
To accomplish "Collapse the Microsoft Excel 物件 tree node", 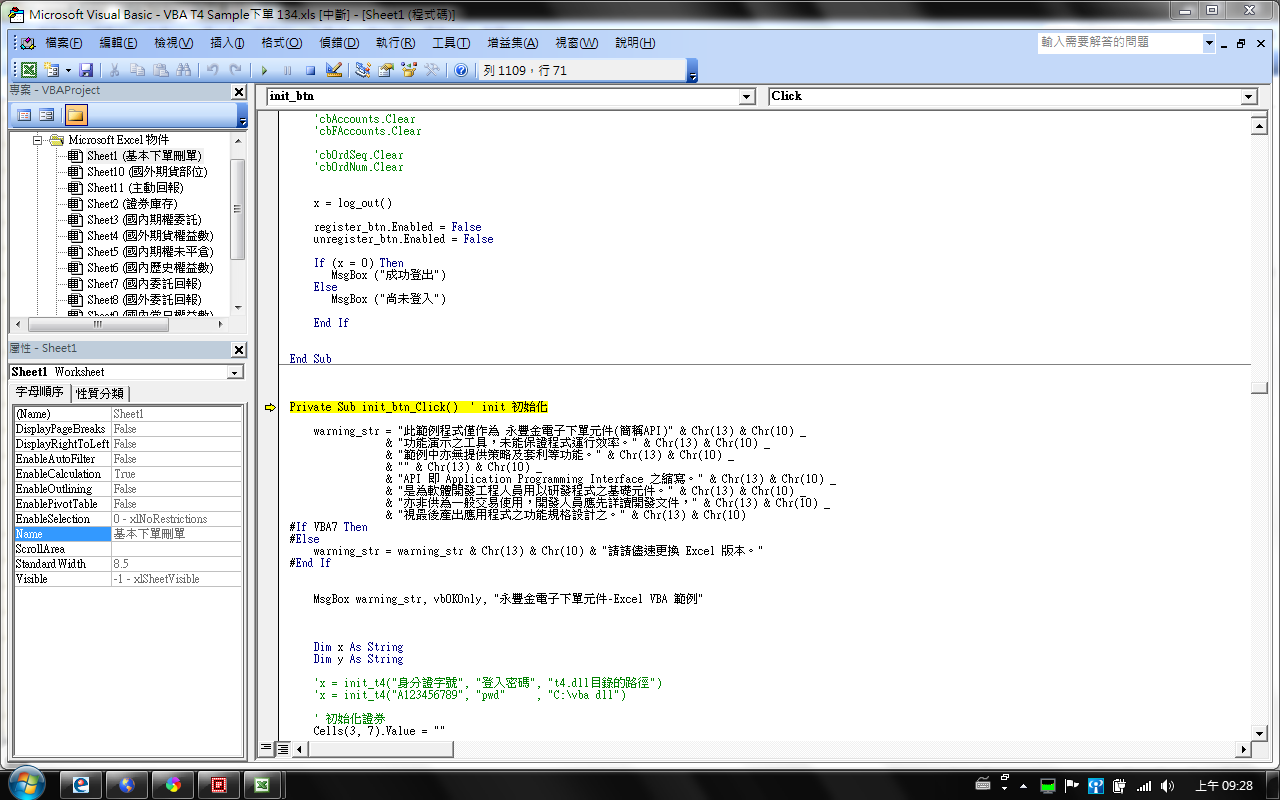I will point(37,140).
